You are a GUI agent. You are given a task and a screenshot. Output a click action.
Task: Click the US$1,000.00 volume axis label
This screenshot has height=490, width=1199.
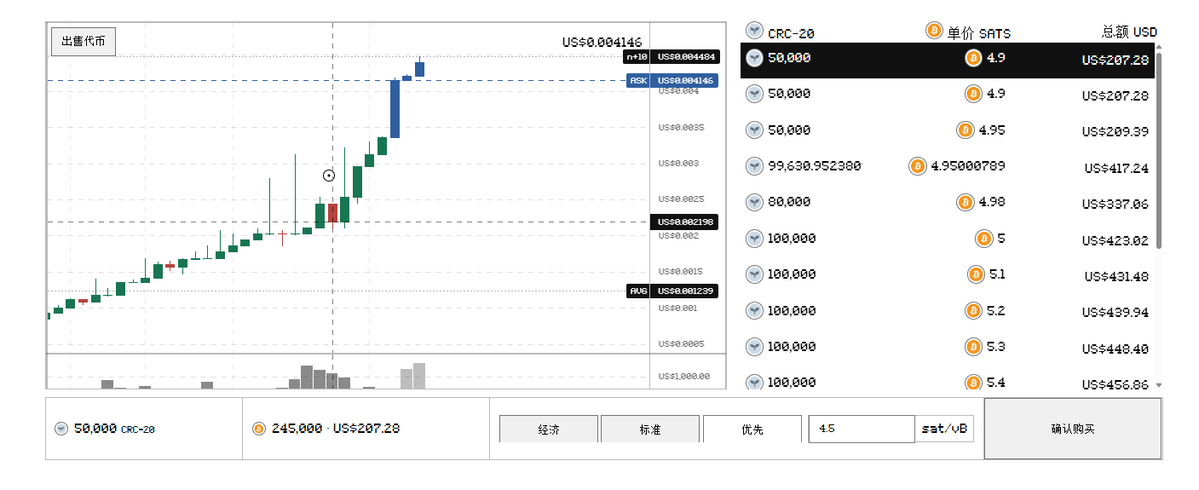(684, 376)
